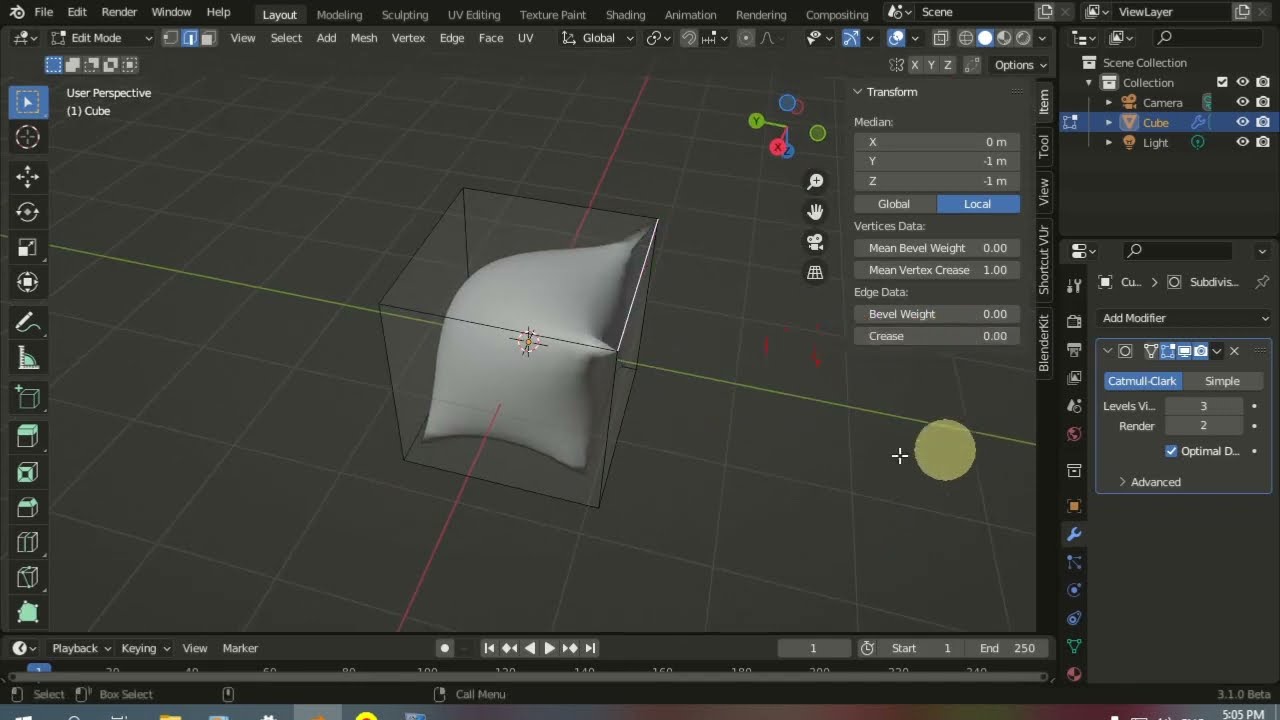Viewport: 1280px width, 720px height.
Task: Select the Annotate pencil tool
Action: (x=28, y=323)
